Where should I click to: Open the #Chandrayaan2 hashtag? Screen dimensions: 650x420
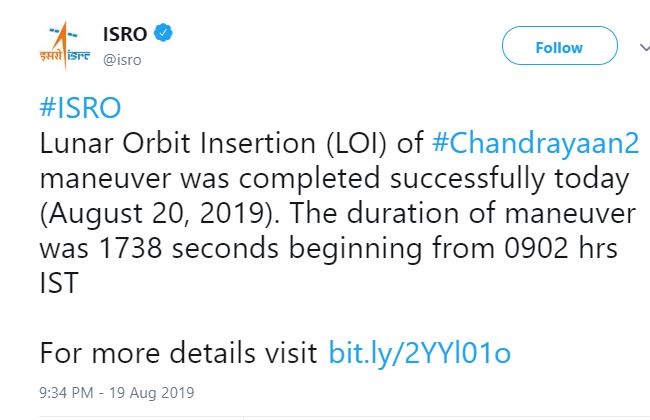(x=535, y=143)
